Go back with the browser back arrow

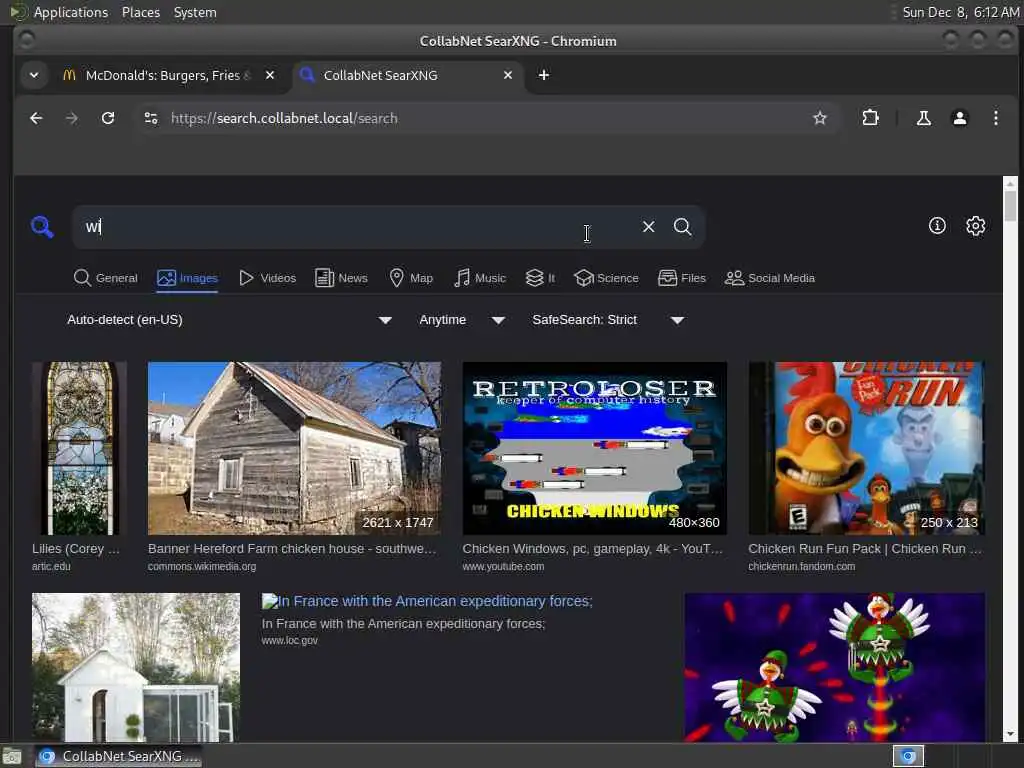coord(37,118)
